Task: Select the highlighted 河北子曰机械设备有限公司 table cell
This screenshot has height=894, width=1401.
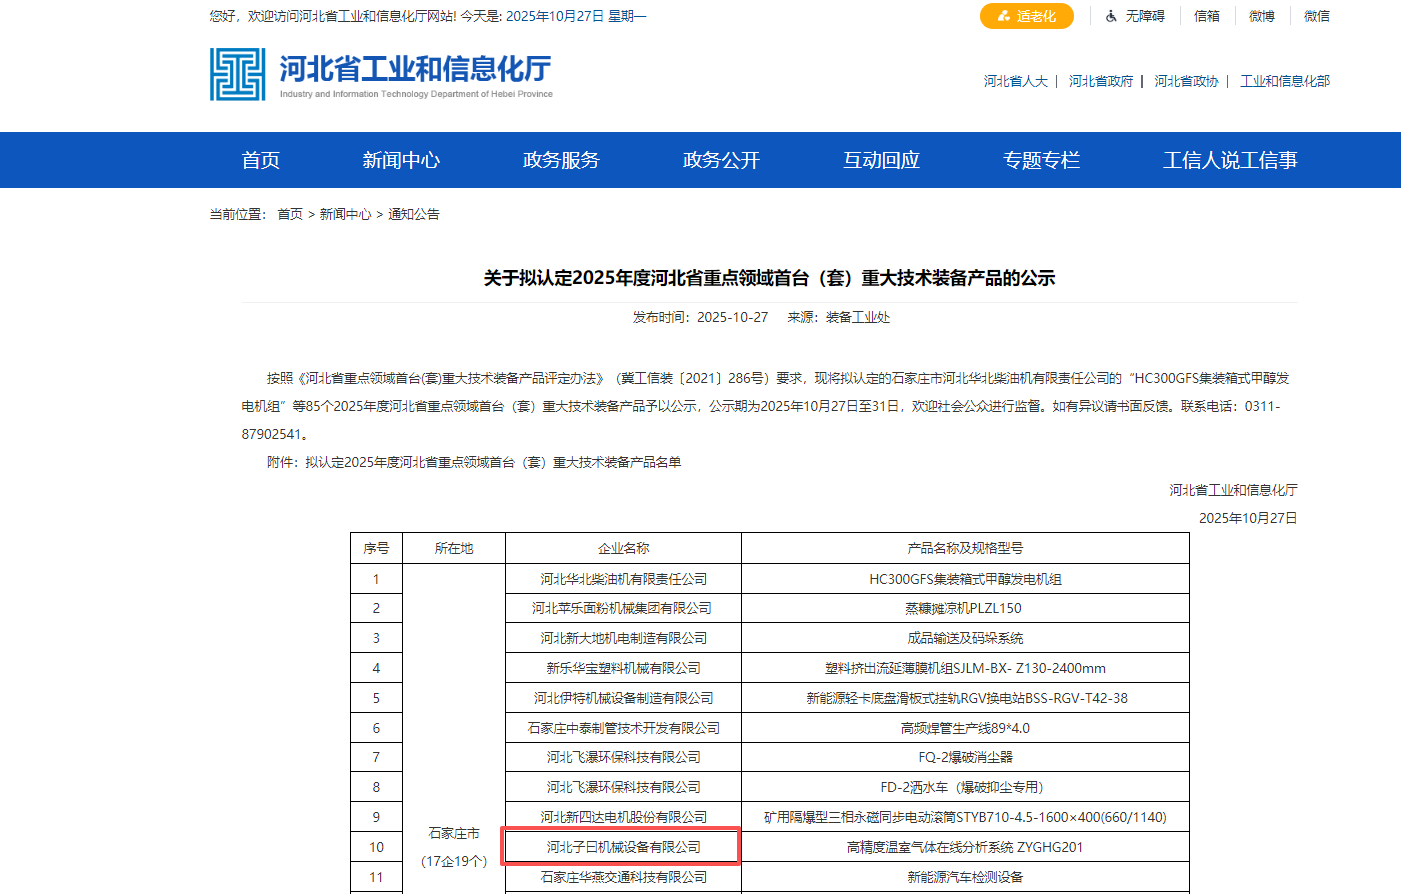Action: [621, 846]
